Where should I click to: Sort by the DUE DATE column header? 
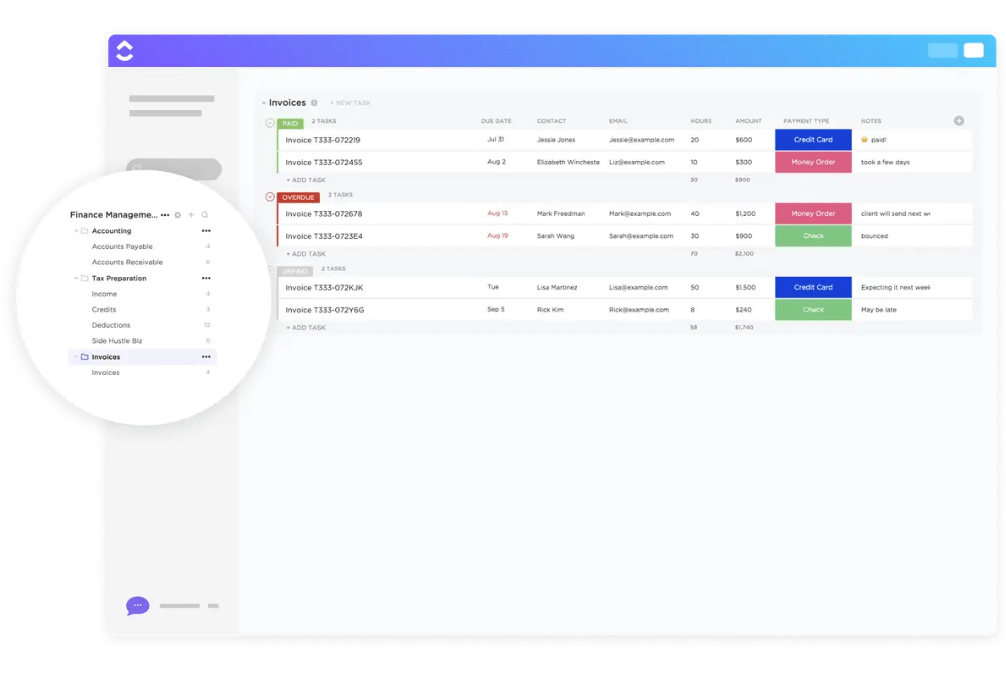[496, 121]
